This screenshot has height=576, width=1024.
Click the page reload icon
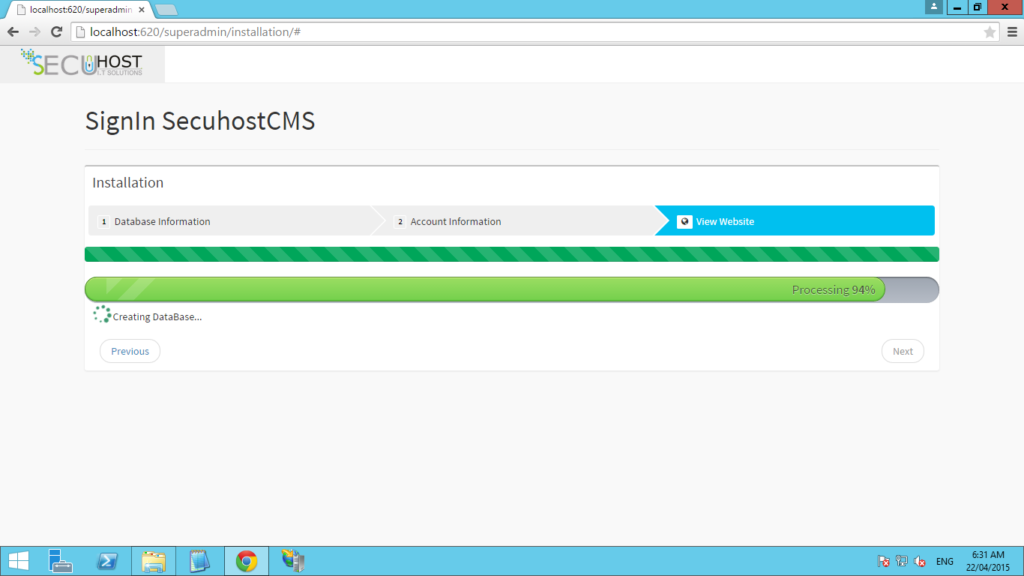56,31
